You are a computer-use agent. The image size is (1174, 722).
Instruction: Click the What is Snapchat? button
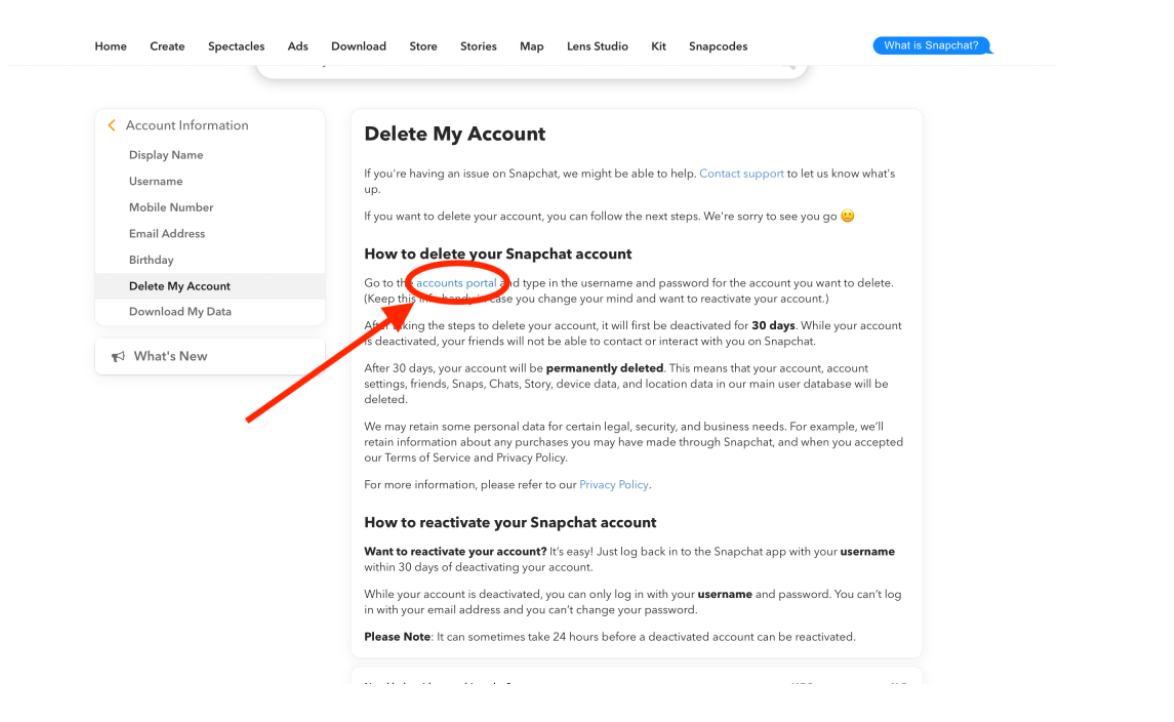pos(931,46)
